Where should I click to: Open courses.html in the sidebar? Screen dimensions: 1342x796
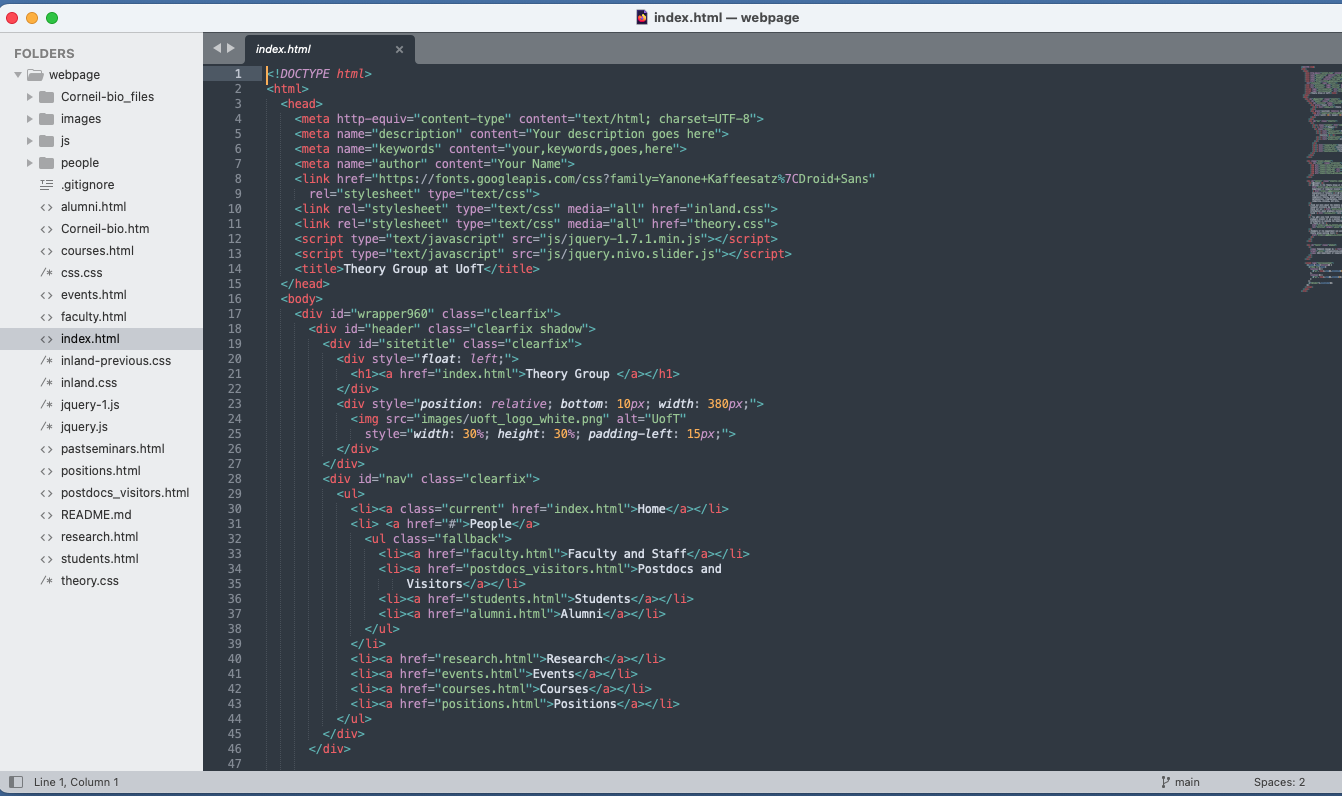click(97, 251)
